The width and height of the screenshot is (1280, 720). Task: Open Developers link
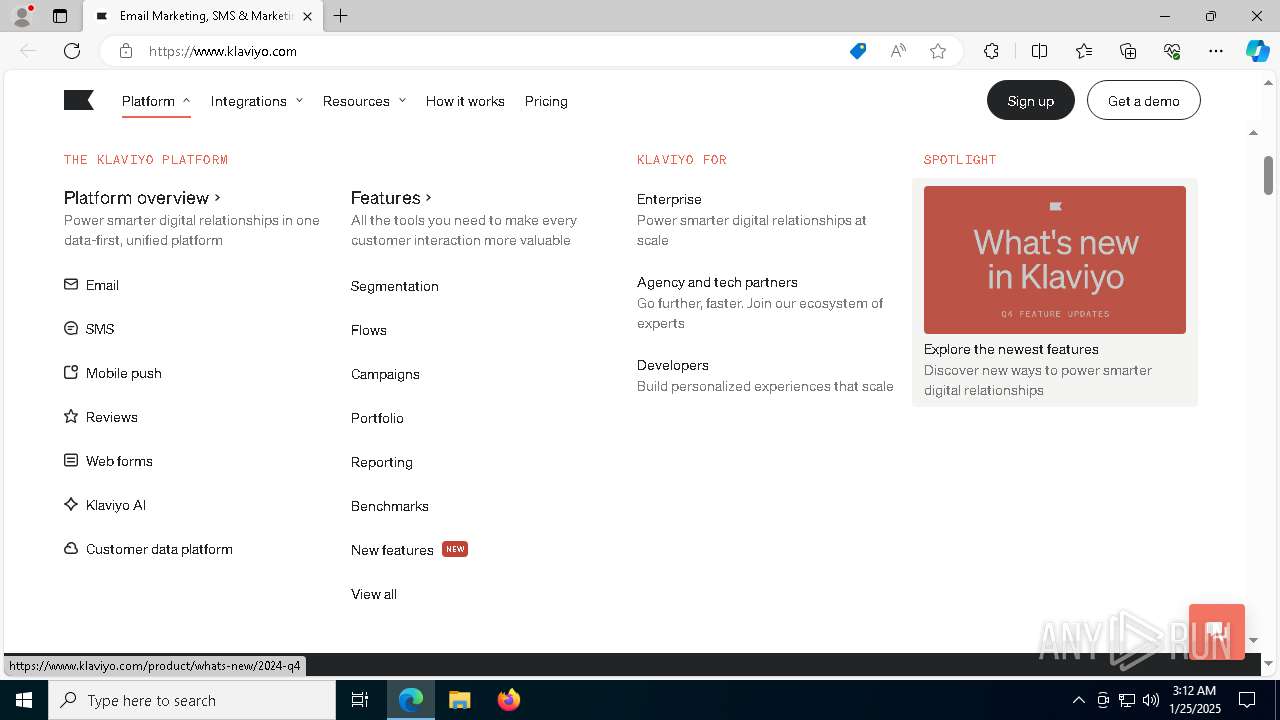[x=673, y=365]
